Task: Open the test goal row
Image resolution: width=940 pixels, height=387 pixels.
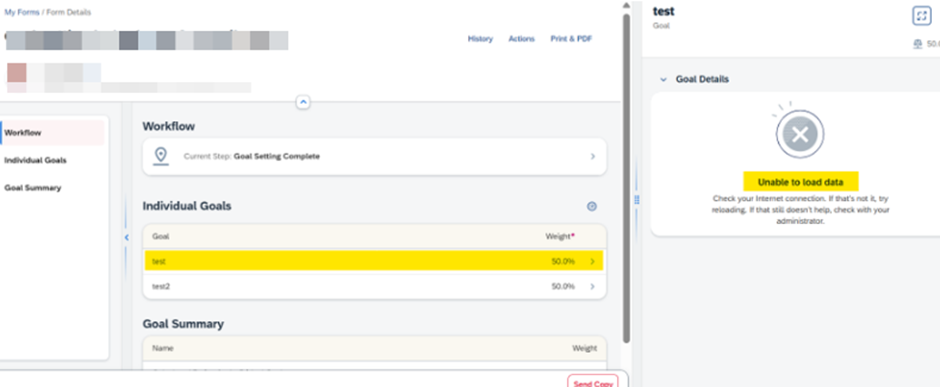Action: (374, 261)
